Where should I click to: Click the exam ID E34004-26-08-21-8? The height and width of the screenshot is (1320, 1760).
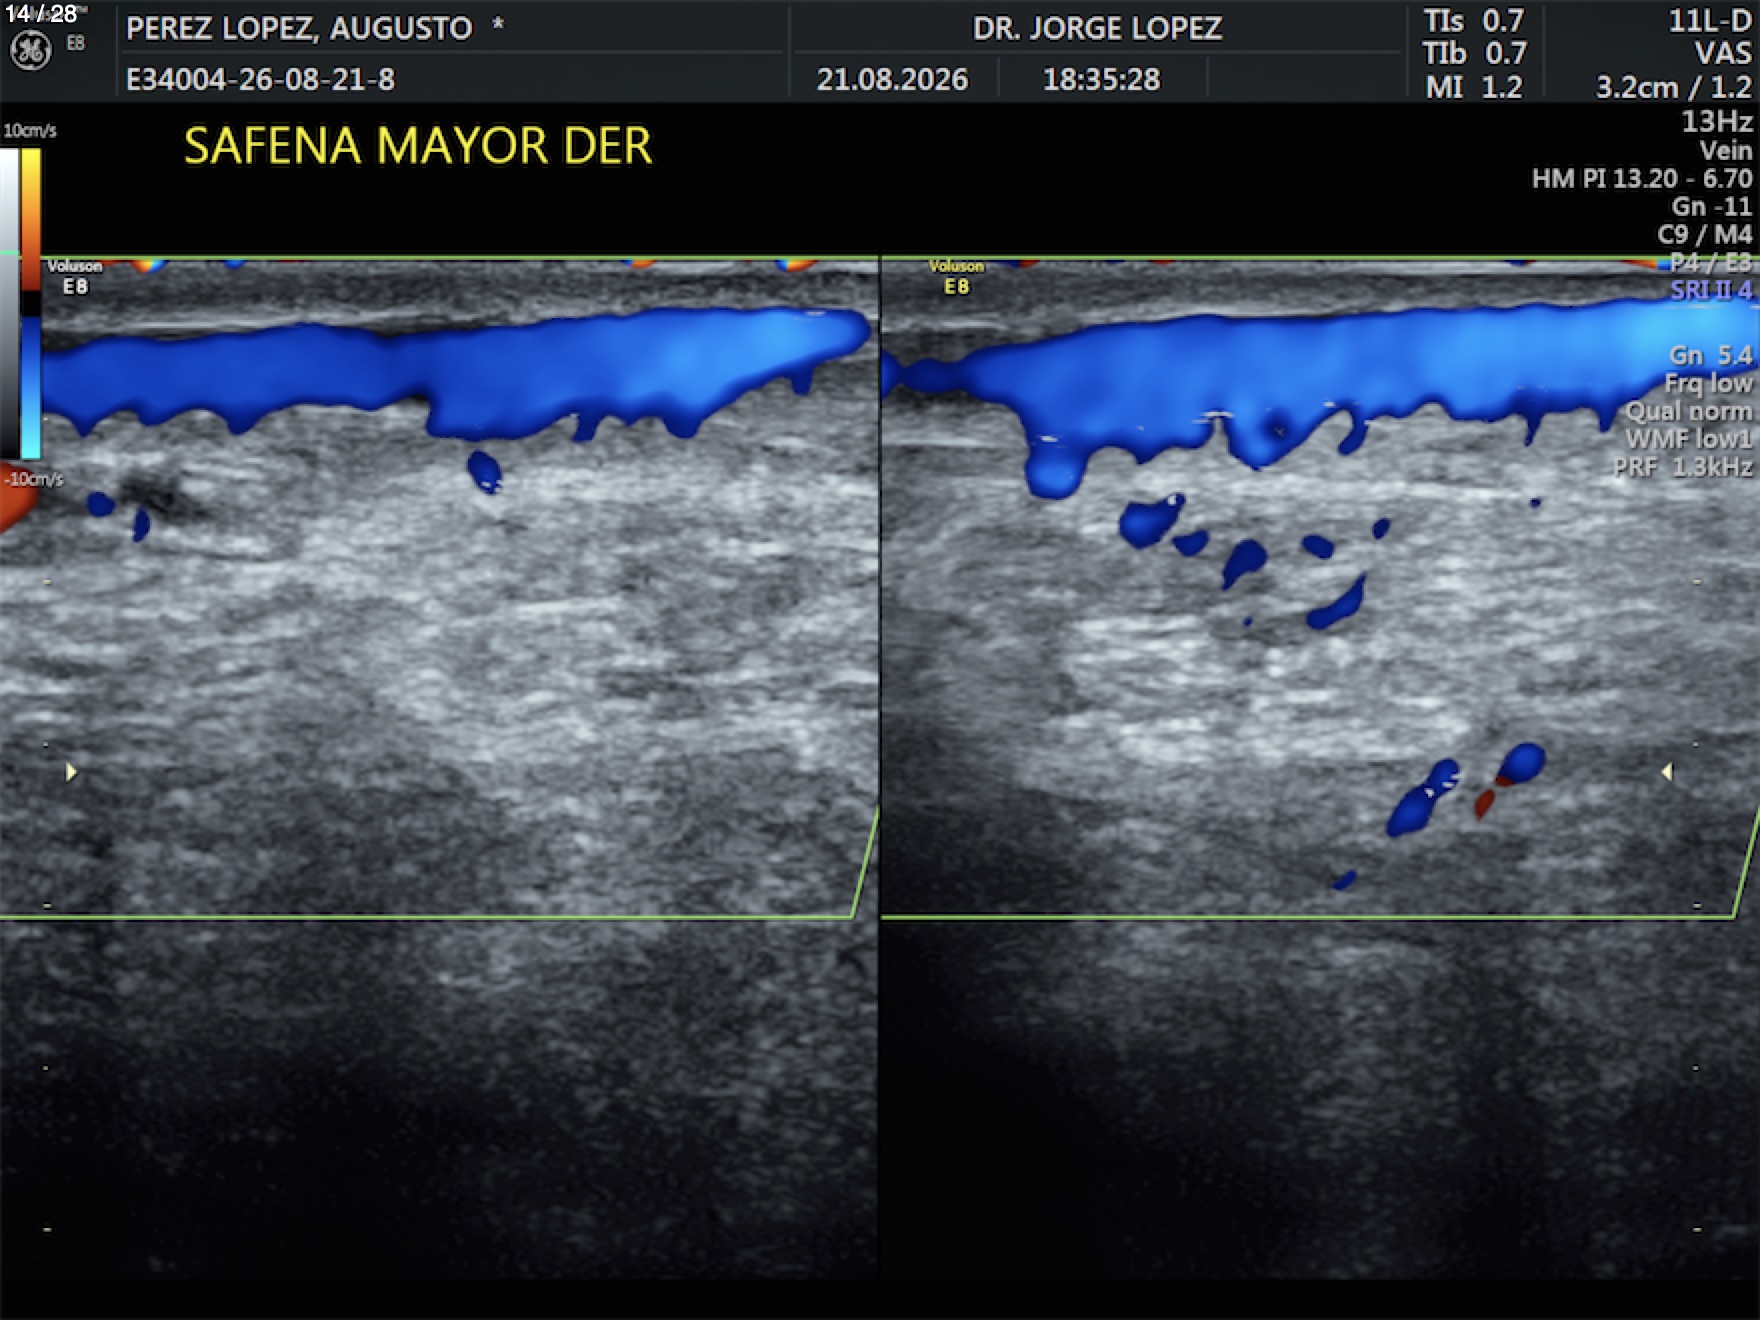point(260,79)
